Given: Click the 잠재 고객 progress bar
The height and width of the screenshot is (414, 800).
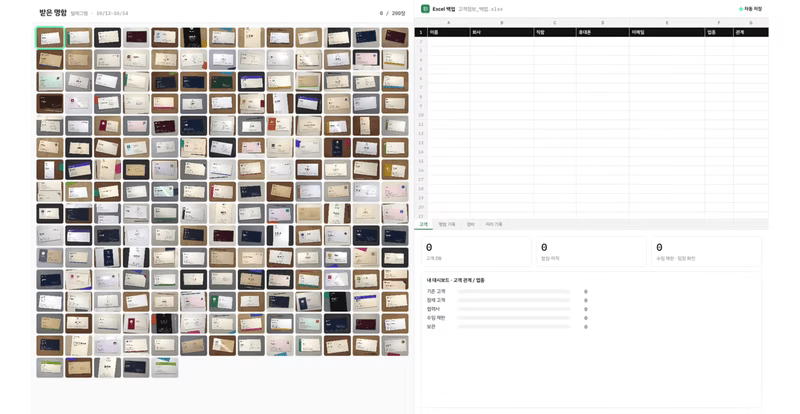Looking at the screenshot, I should coord(514,300).
